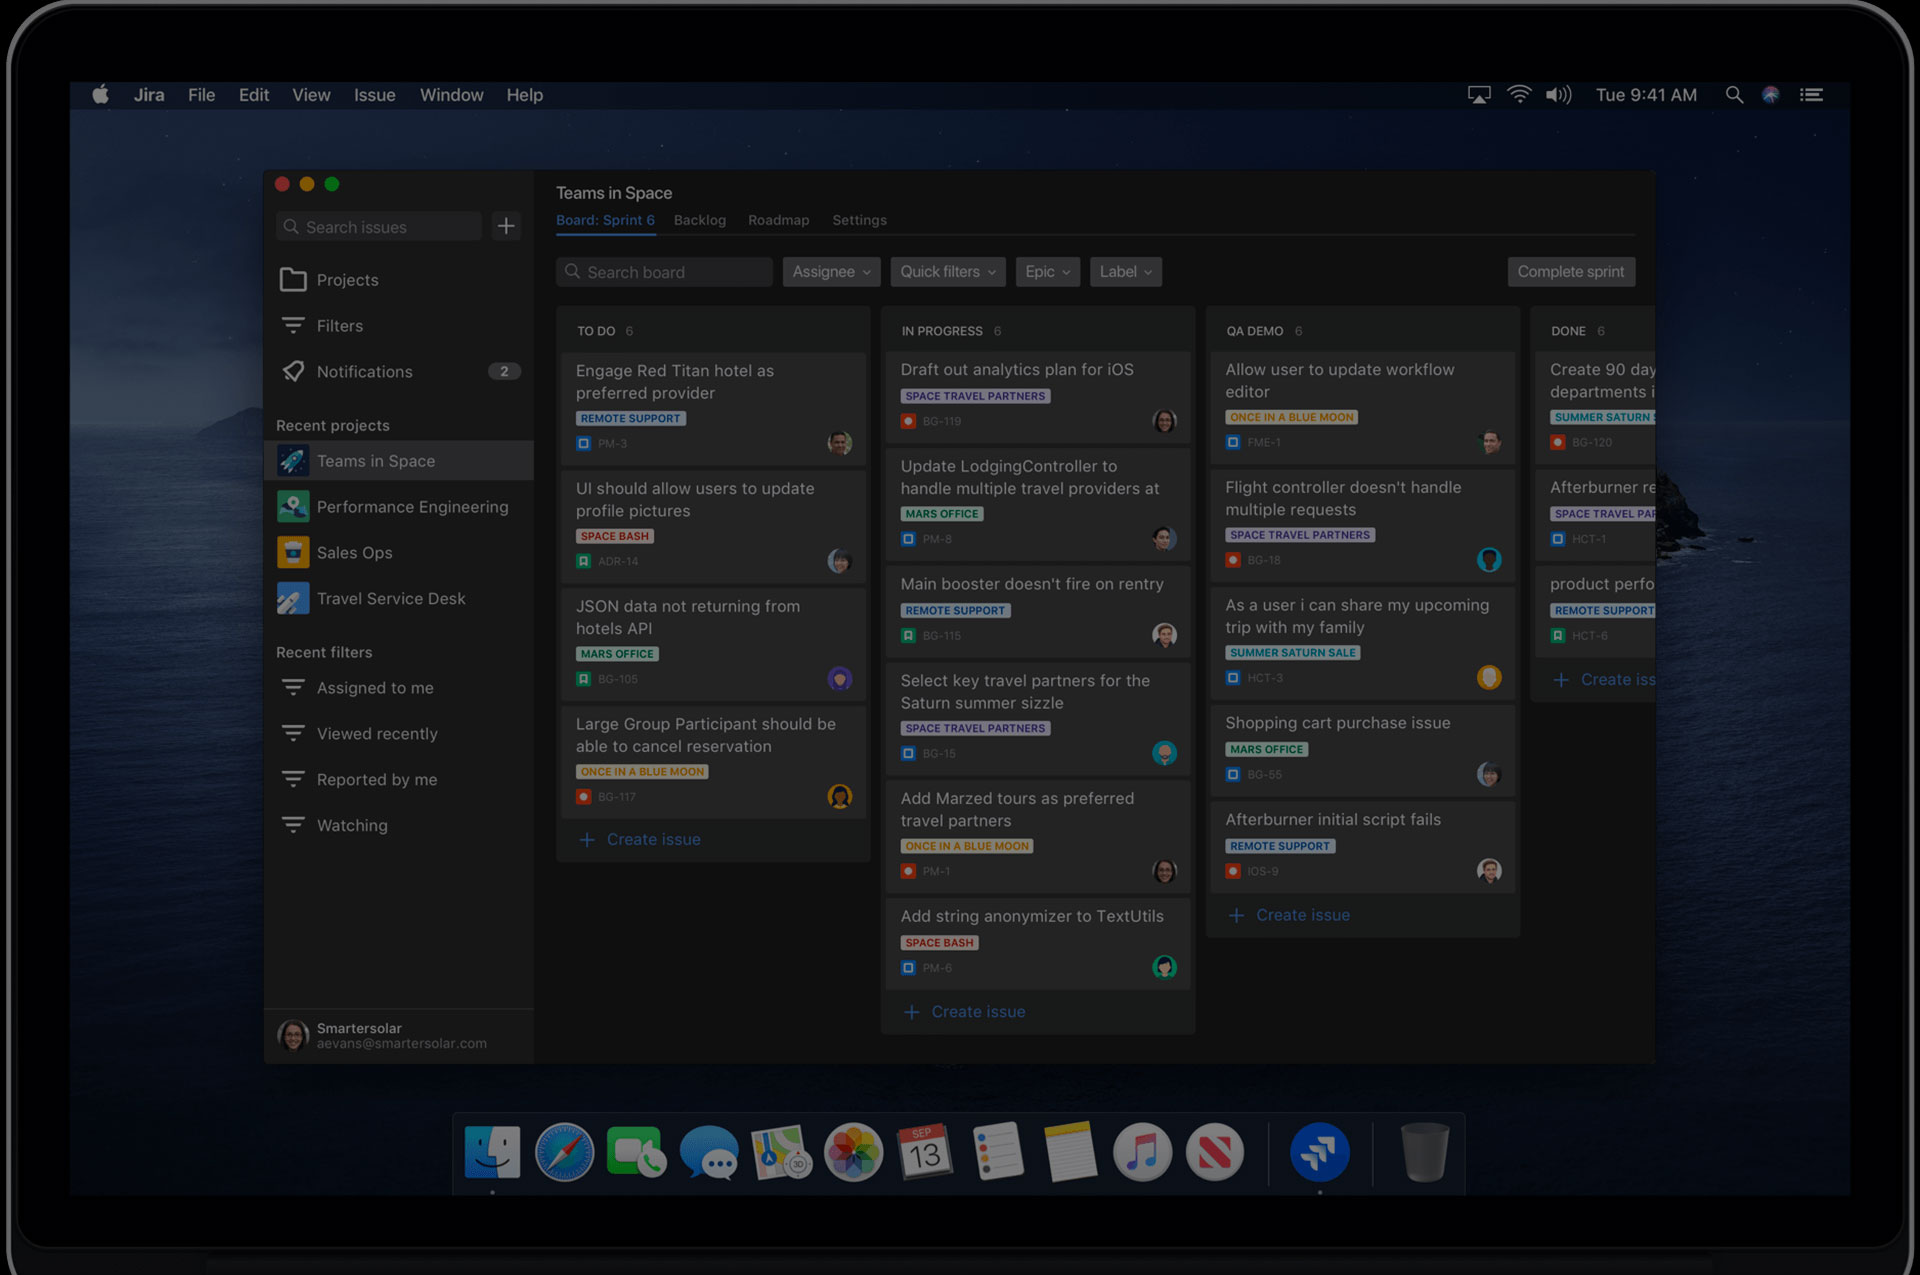Click the plus icon beside Search issues
This screenshot has width=1920, height=1275.
(x=506, y=227)
